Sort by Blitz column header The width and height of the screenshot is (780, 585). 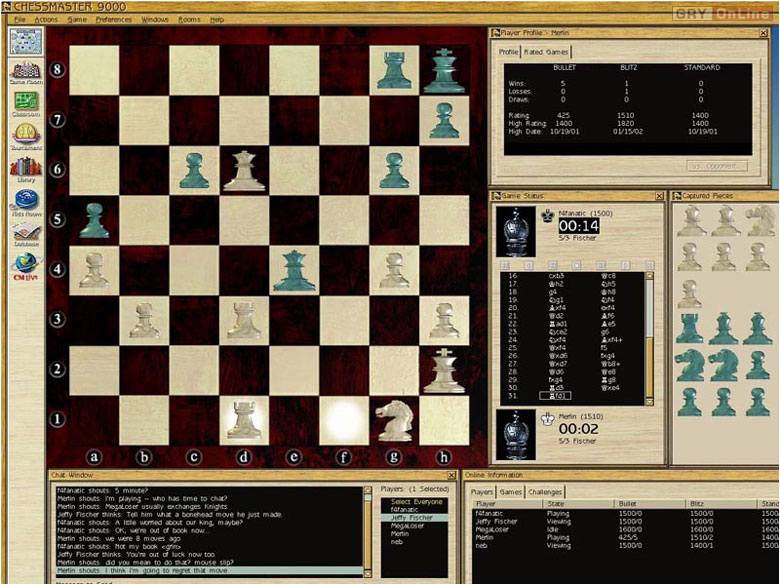719,504
